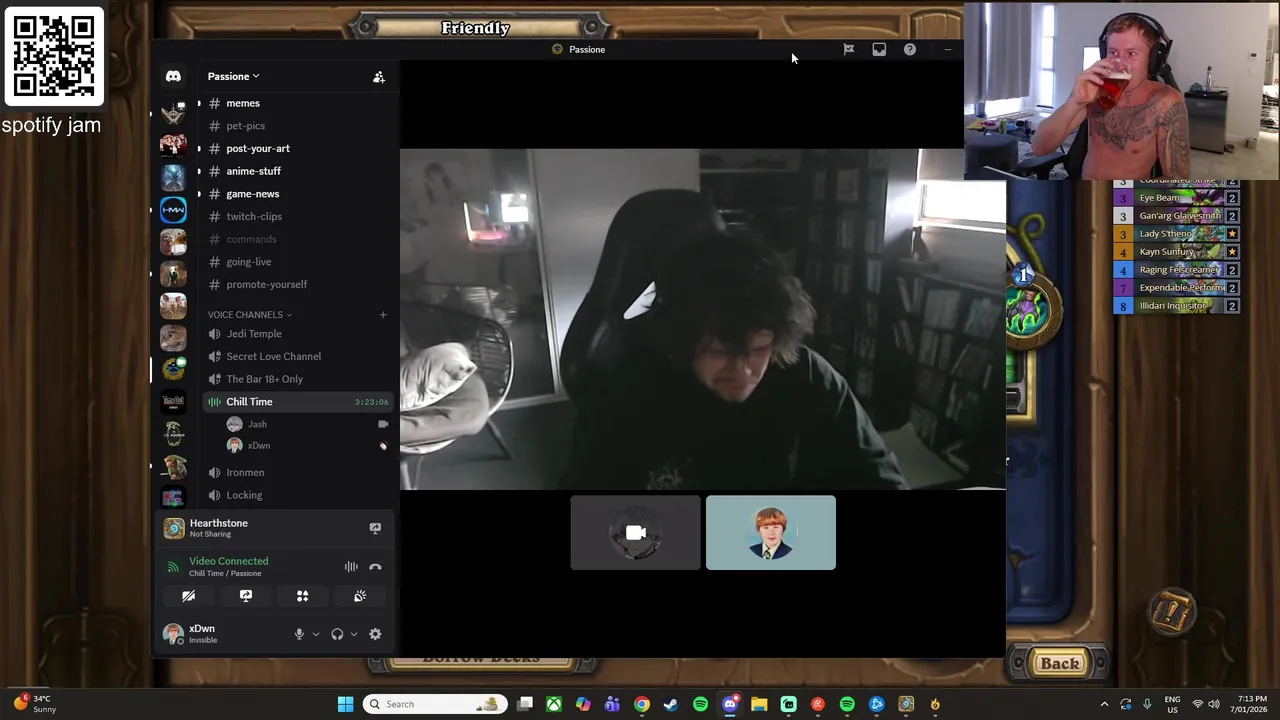This screenshot has height=720, width=1280.
Task: Expand Passione server menu
Action: 233,76
